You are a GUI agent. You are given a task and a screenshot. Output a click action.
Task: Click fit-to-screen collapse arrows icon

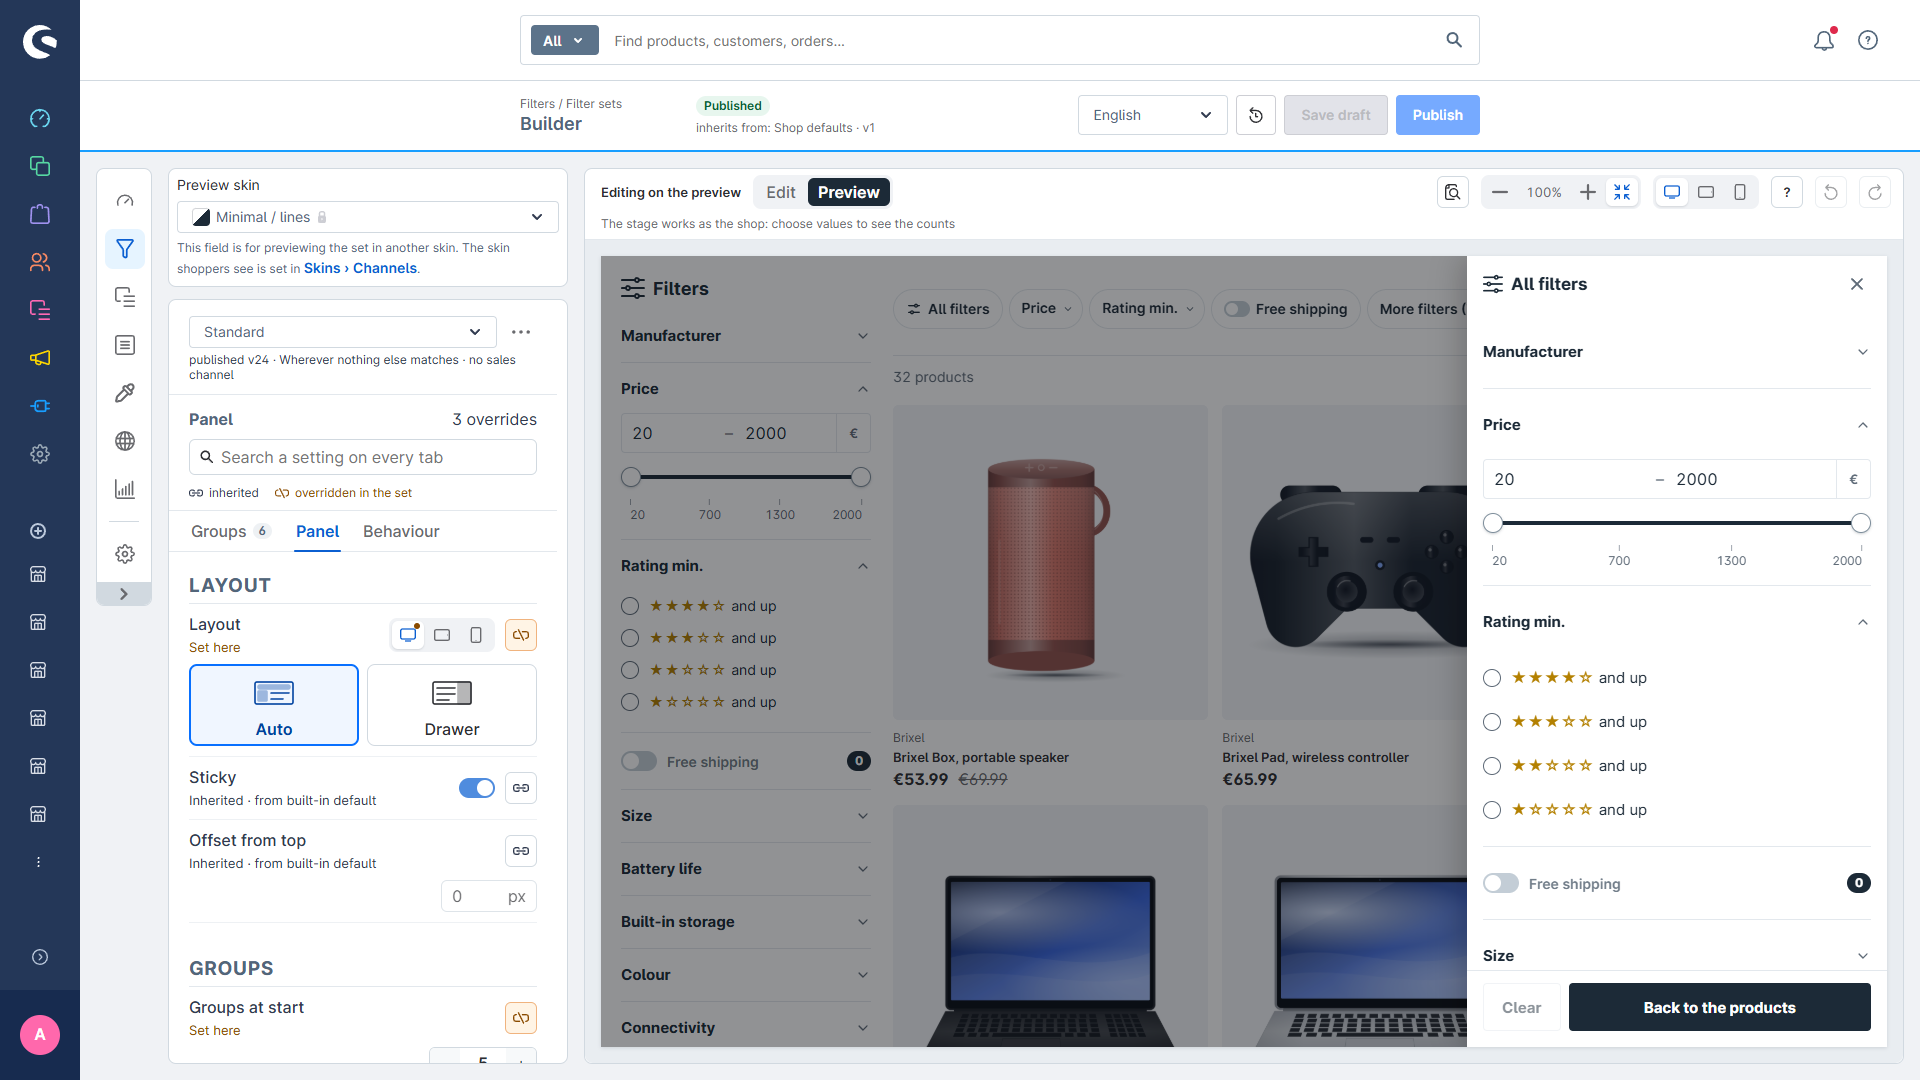[x=1622, y=192]
